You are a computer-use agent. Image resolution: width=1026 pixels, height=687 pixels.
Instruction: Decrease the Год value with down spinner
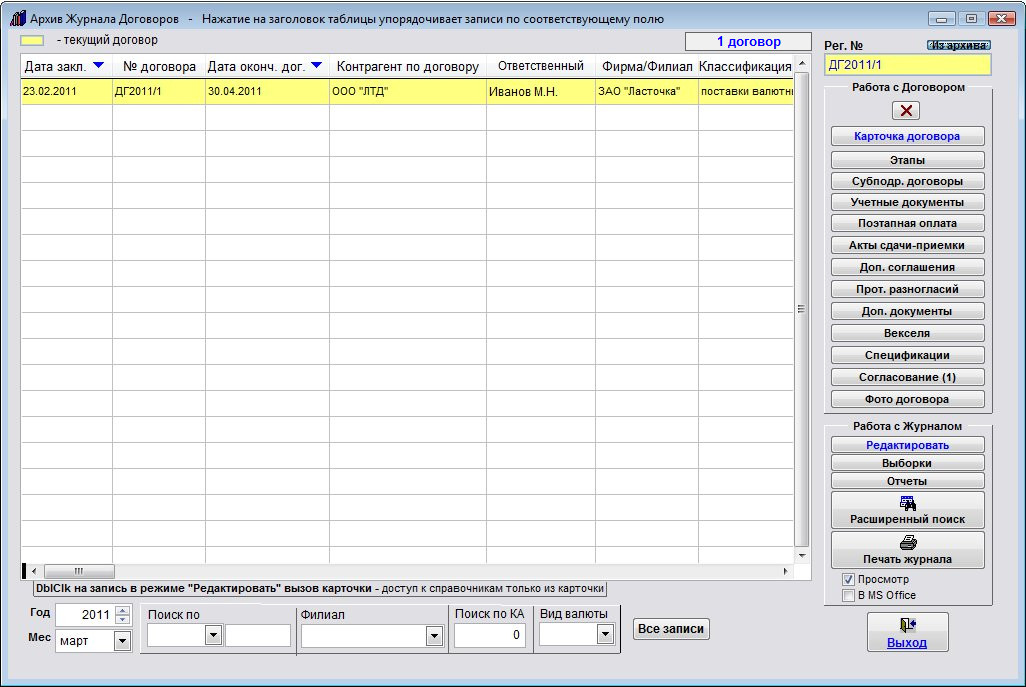coord(122,620)
